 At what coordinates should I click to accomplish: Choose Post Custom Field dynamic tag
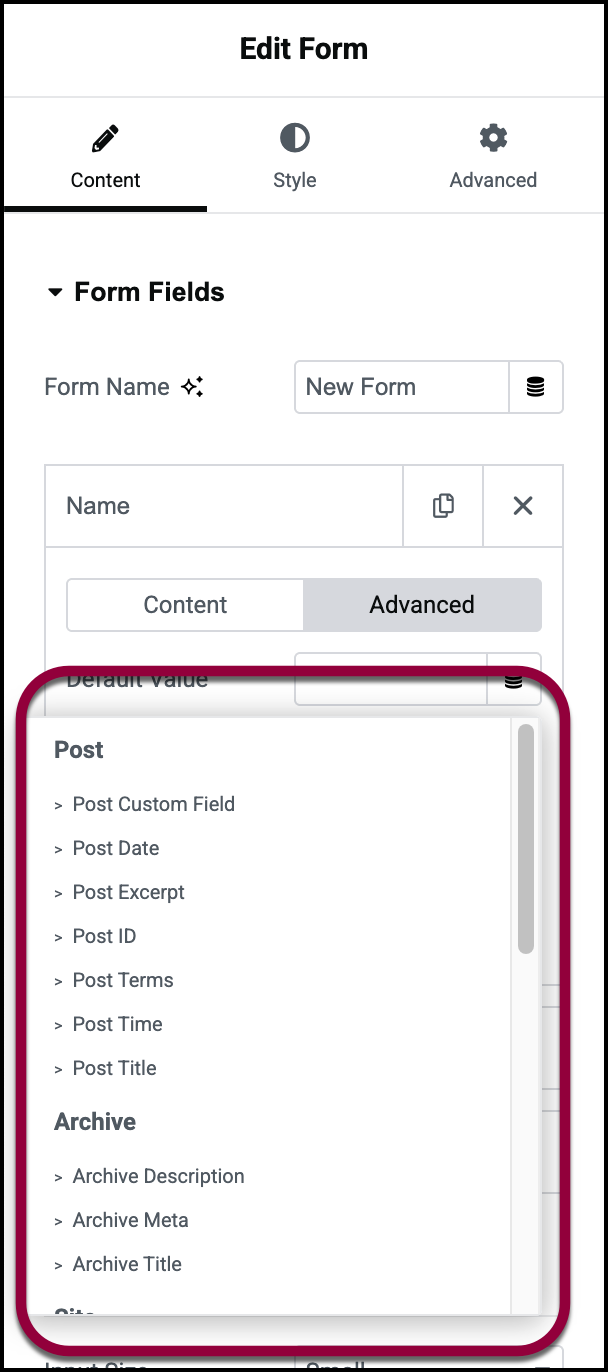tap(153, 804)
